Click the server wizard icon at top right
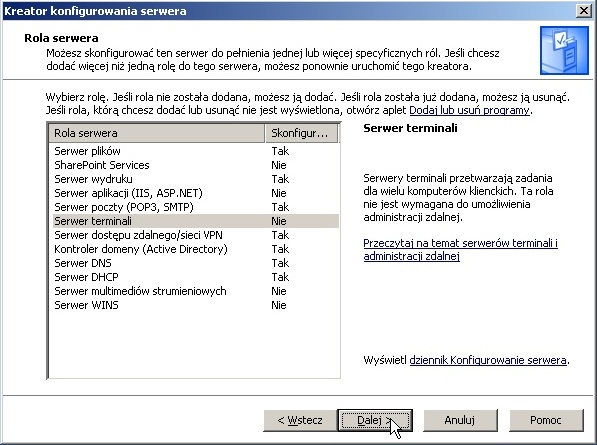 point(564,50)
